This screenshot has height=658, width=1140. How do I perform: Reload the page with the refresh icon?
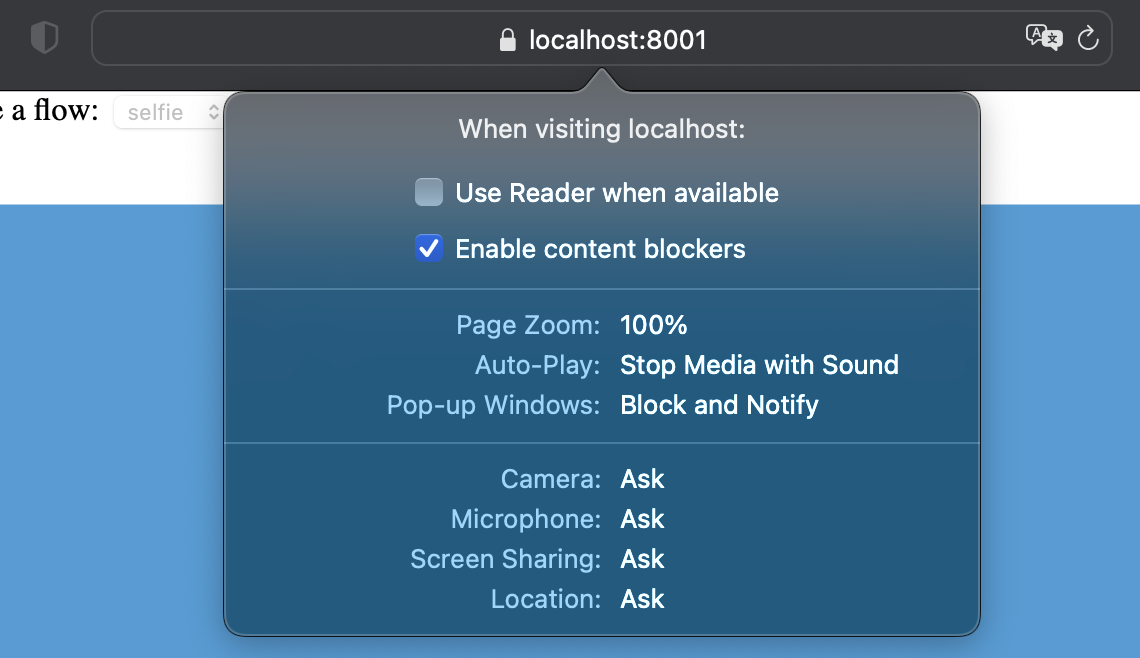[x=1088, y=38]
